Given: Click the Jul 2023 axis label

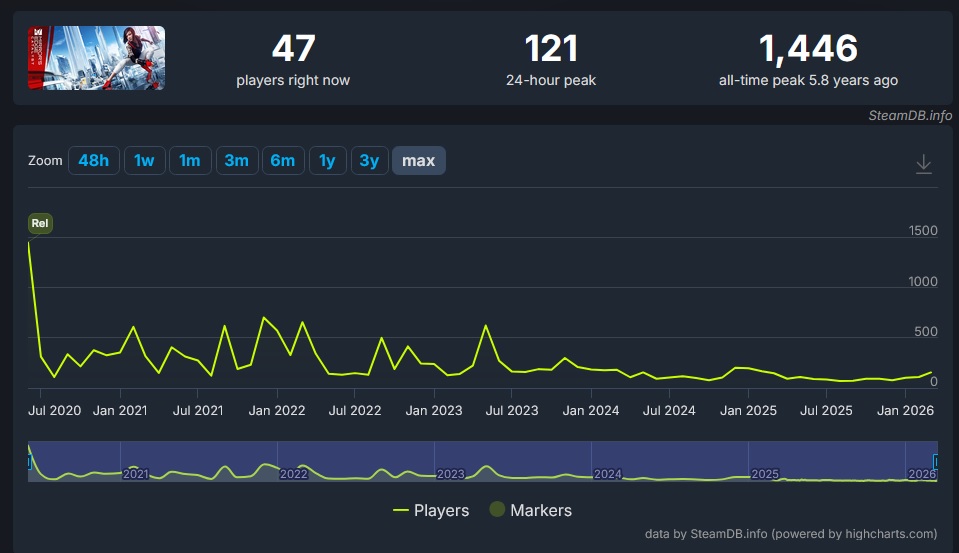Looking at the screenshot, I should [512, 410].
